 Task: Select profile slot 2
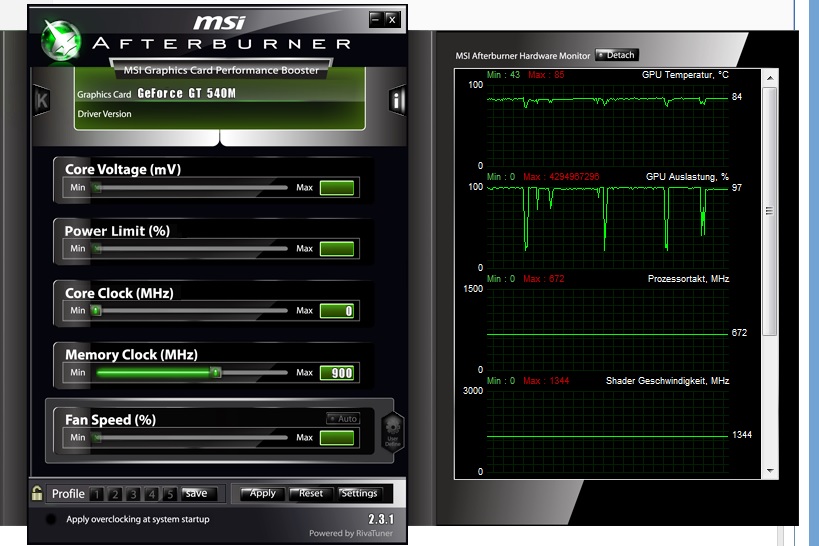pyautogui.click(x=115, y=494)
